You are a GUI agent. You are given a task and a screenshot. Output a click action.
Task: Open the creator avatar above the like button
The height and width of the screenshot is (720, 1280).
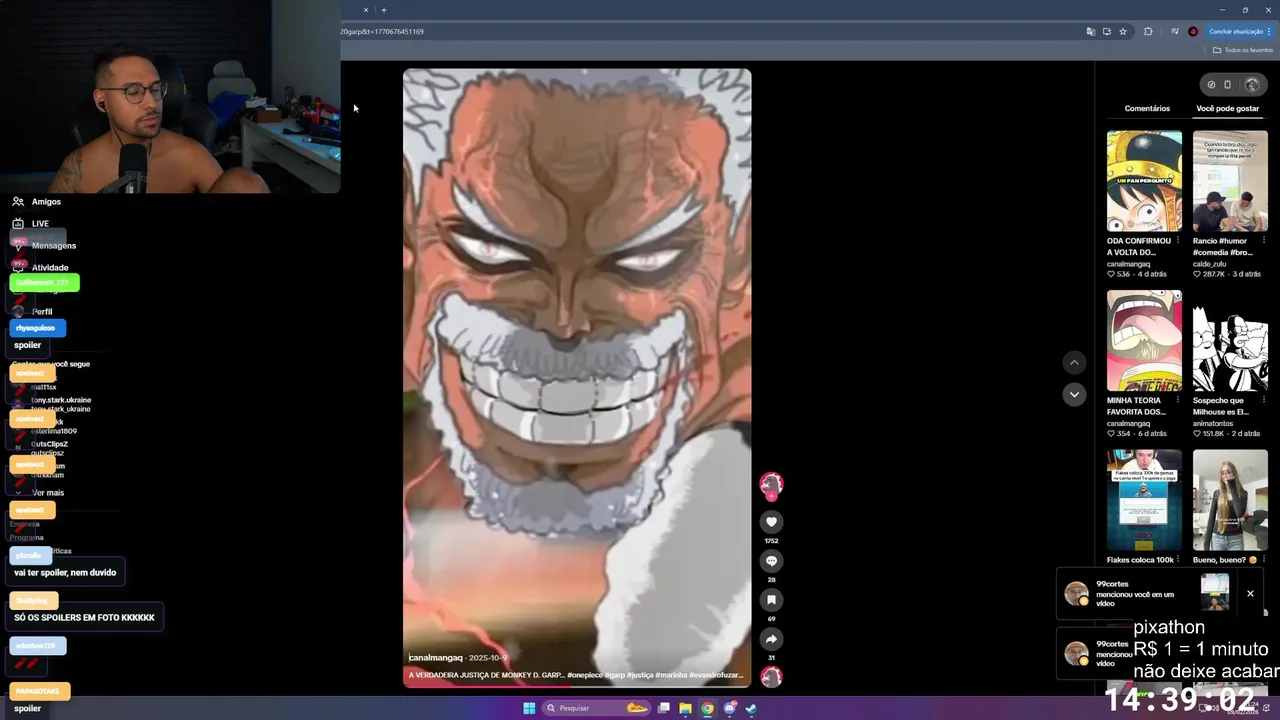(771, 485)
